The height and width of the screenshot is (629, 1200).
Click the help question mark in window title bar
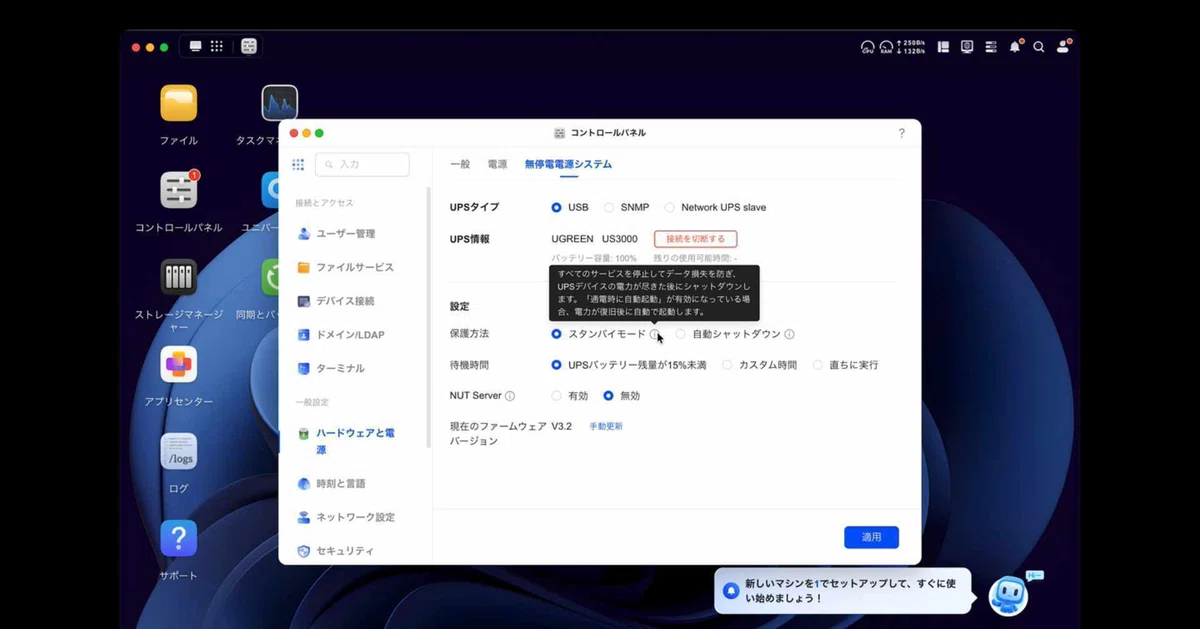(901, 133)
